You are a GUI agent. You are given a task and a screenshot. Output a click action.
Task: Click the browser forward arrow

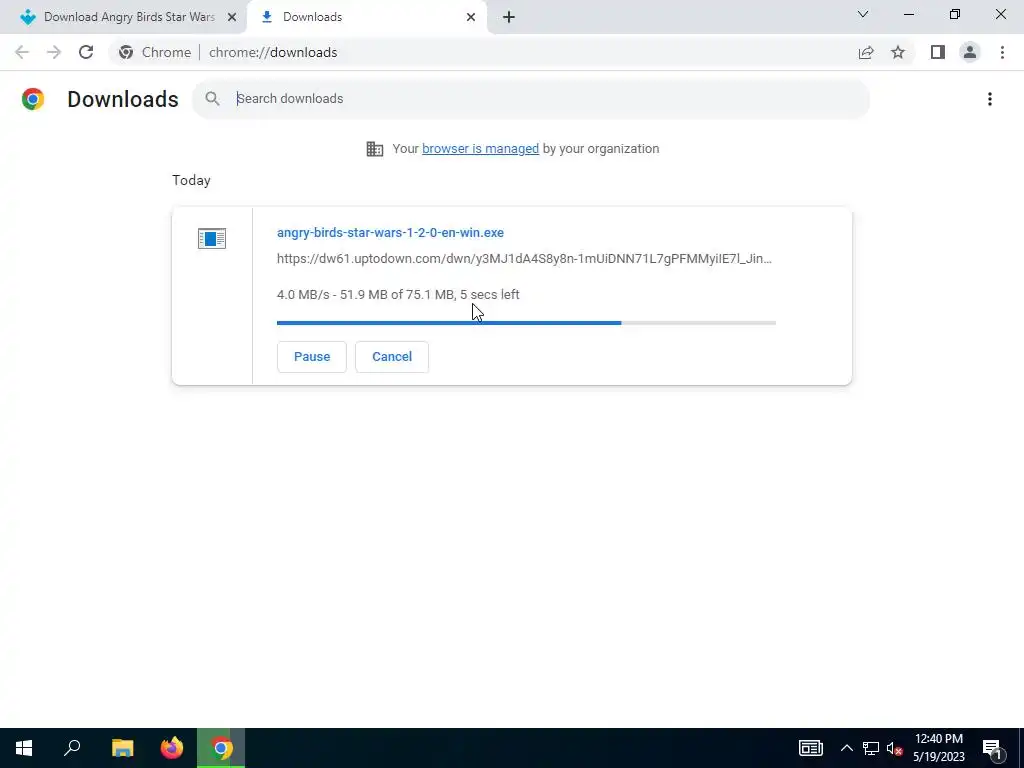point(54,52)
